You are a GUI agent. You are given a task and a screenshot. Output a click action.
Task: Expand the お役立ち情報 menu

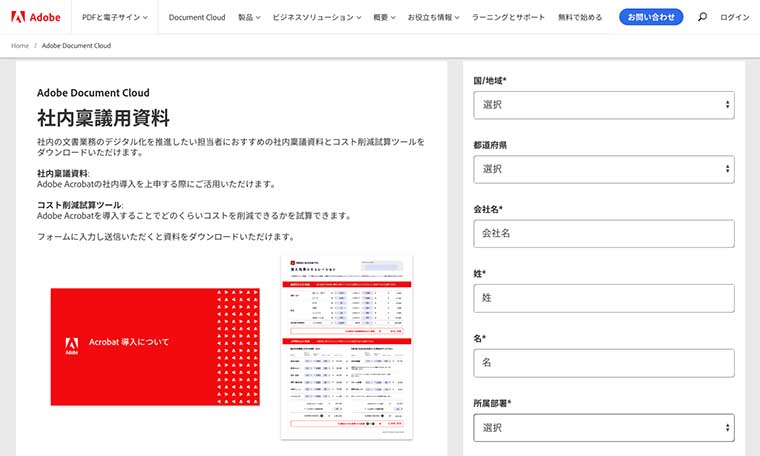[x=433, y=17]
